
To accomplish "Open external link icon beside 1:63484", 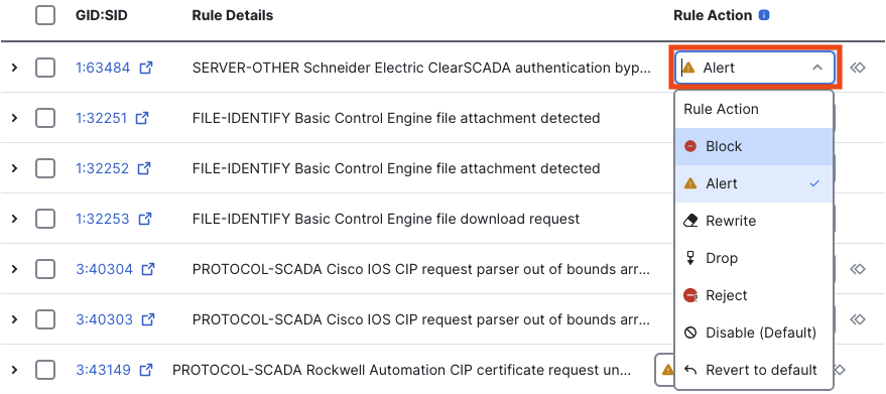I will click(x=146, y=68).
